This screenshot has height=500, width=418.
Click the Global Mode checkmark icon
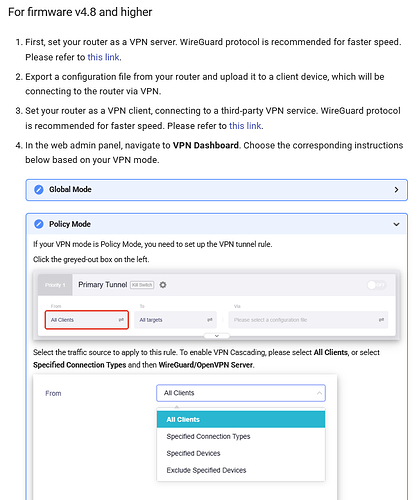[x=39, y=190]
